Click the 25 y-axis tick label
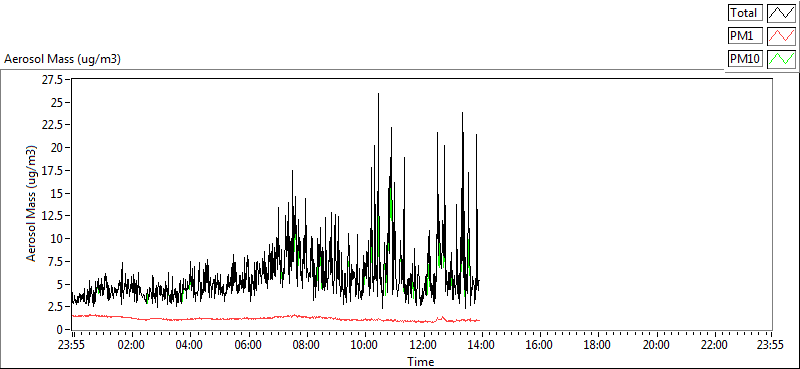 57,102
